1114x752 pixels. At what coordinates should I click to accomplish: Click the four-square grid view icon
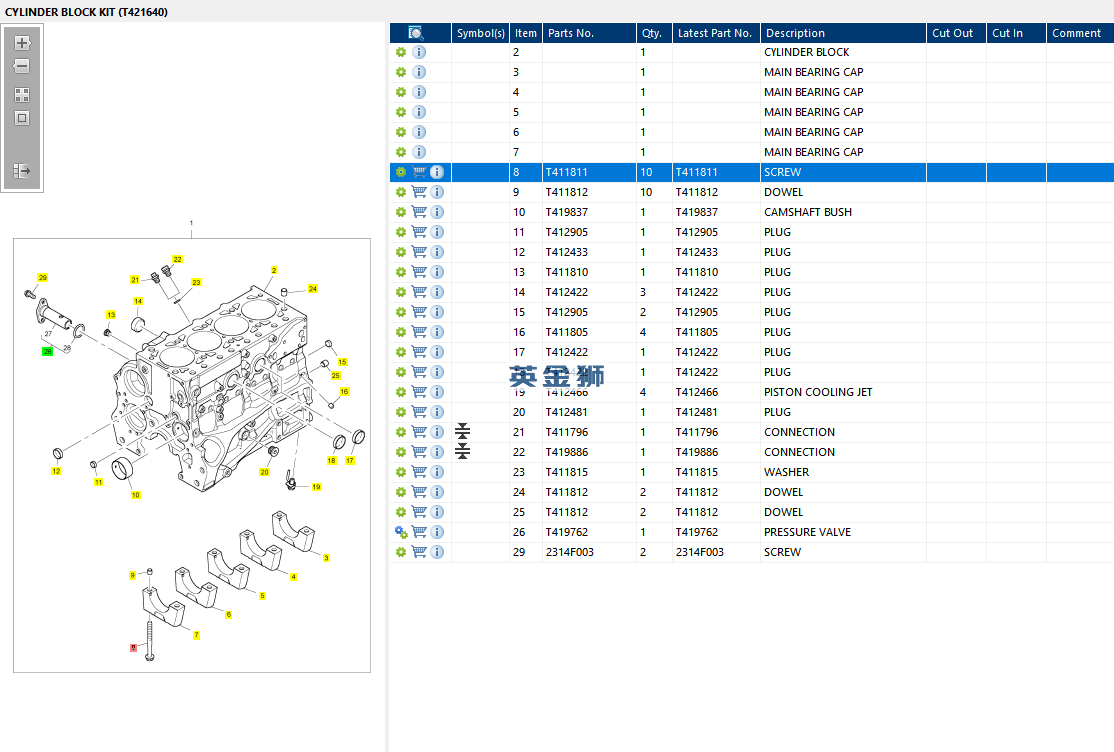22,95
